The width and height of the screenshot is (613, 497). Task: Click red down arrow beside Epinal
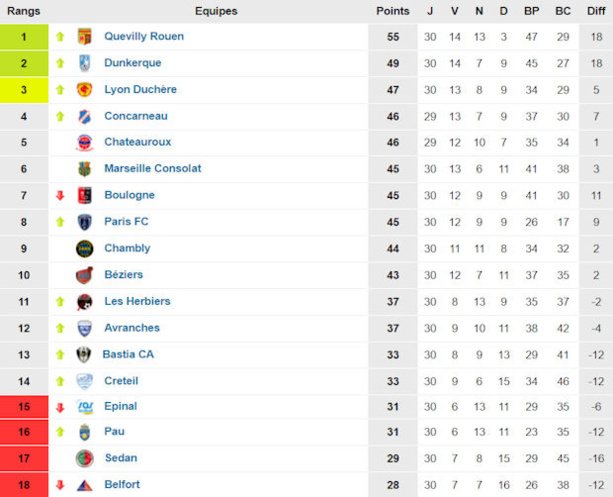[60, 407]
